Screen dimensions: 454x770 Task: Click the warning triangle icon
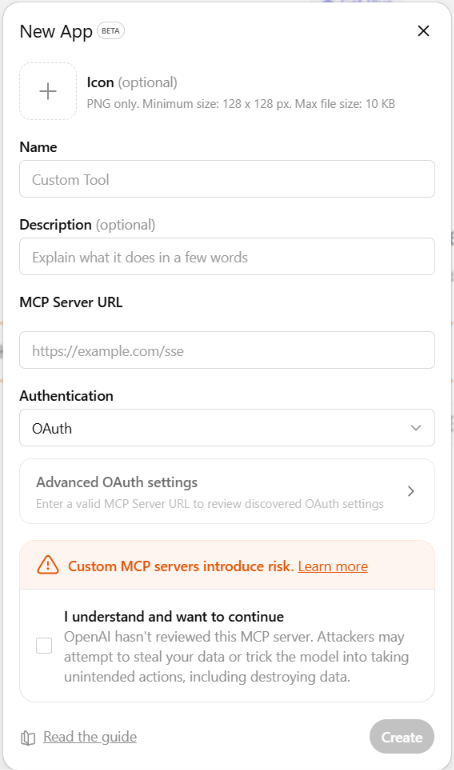(48, 565)
